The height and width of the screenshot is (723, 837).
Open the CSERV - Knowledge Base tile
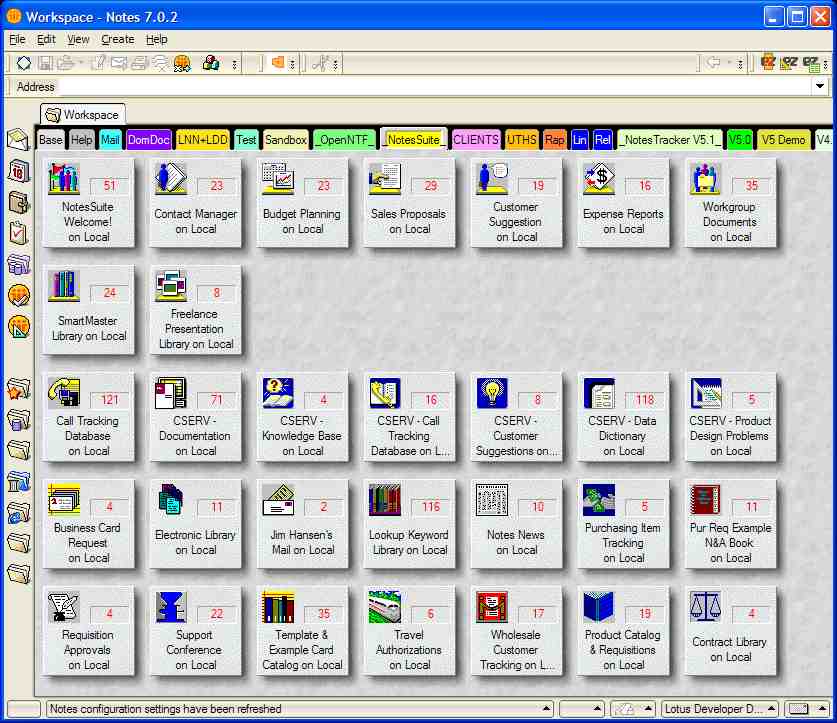pyautogui.click(x=302, y=416)
